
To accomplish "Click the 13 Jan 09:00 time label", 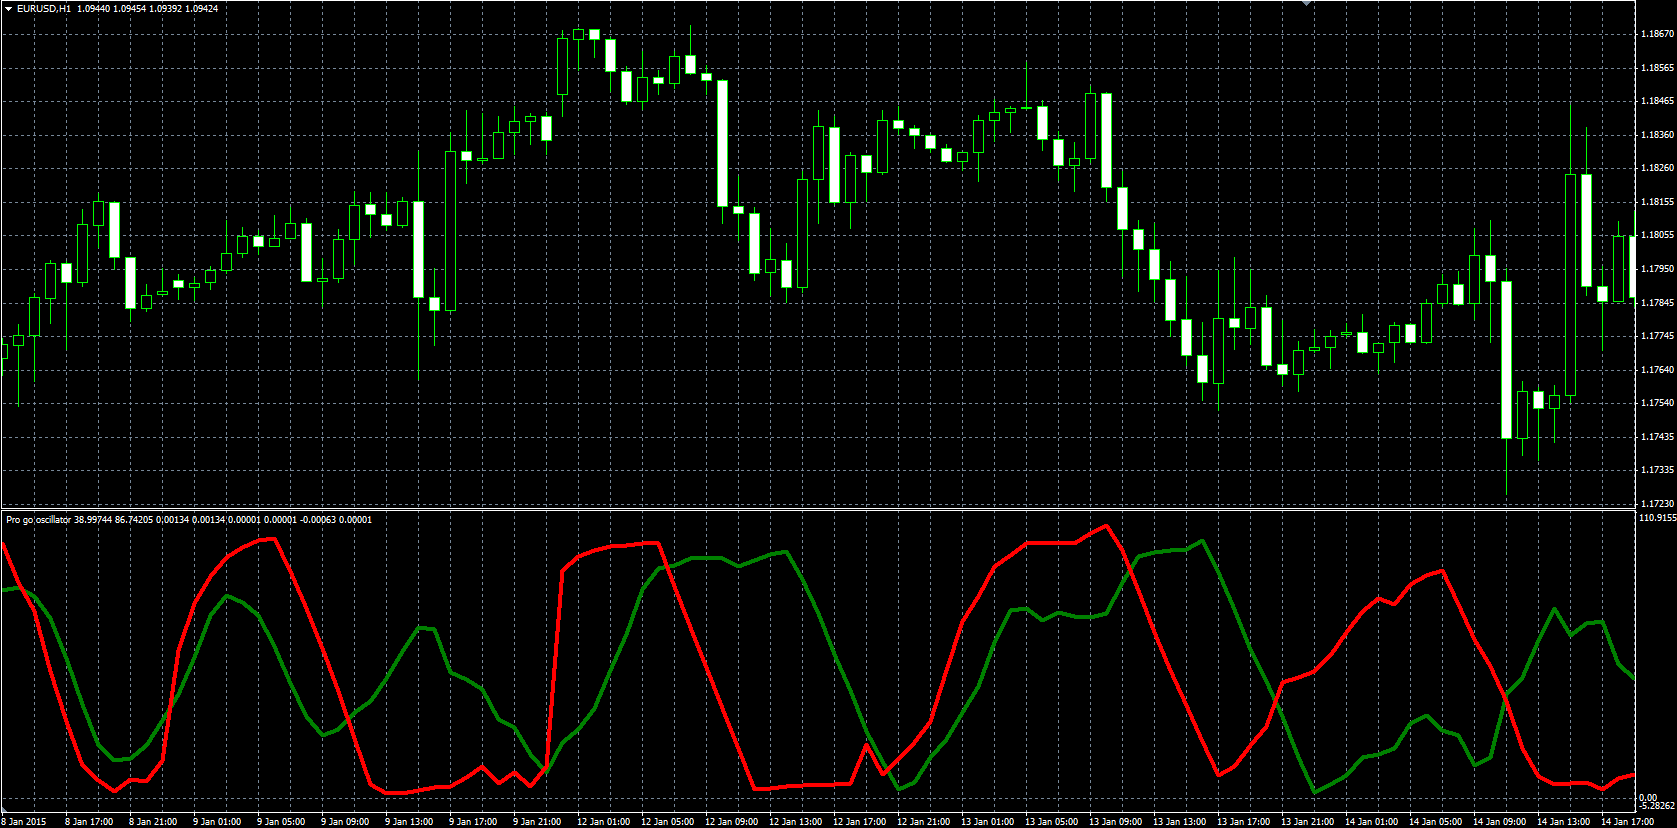I will pos(1116,822).
